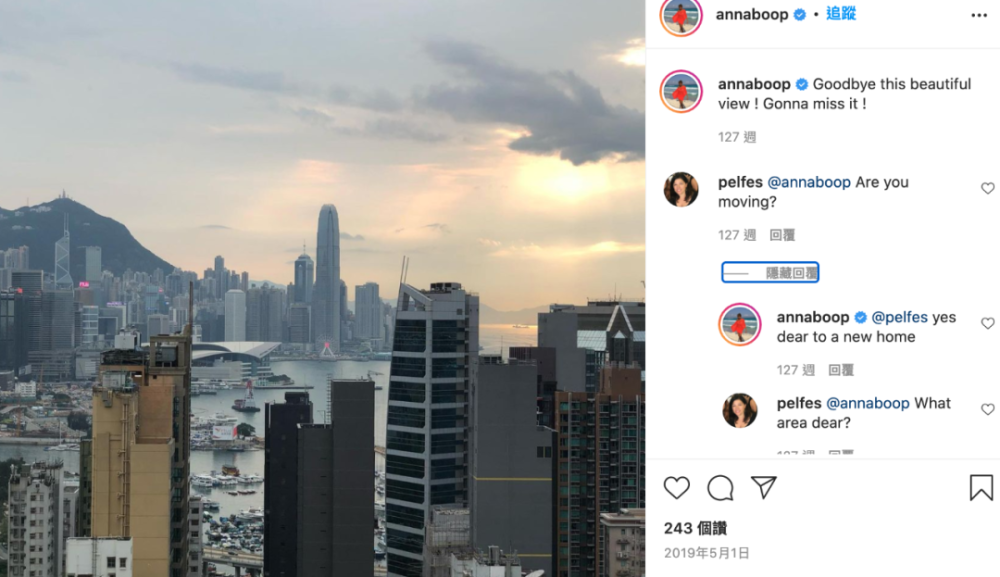Screen dimensions: 1000x577
Task: Collapse replies with 隱藏回覆 button
Action: point(770,273)
